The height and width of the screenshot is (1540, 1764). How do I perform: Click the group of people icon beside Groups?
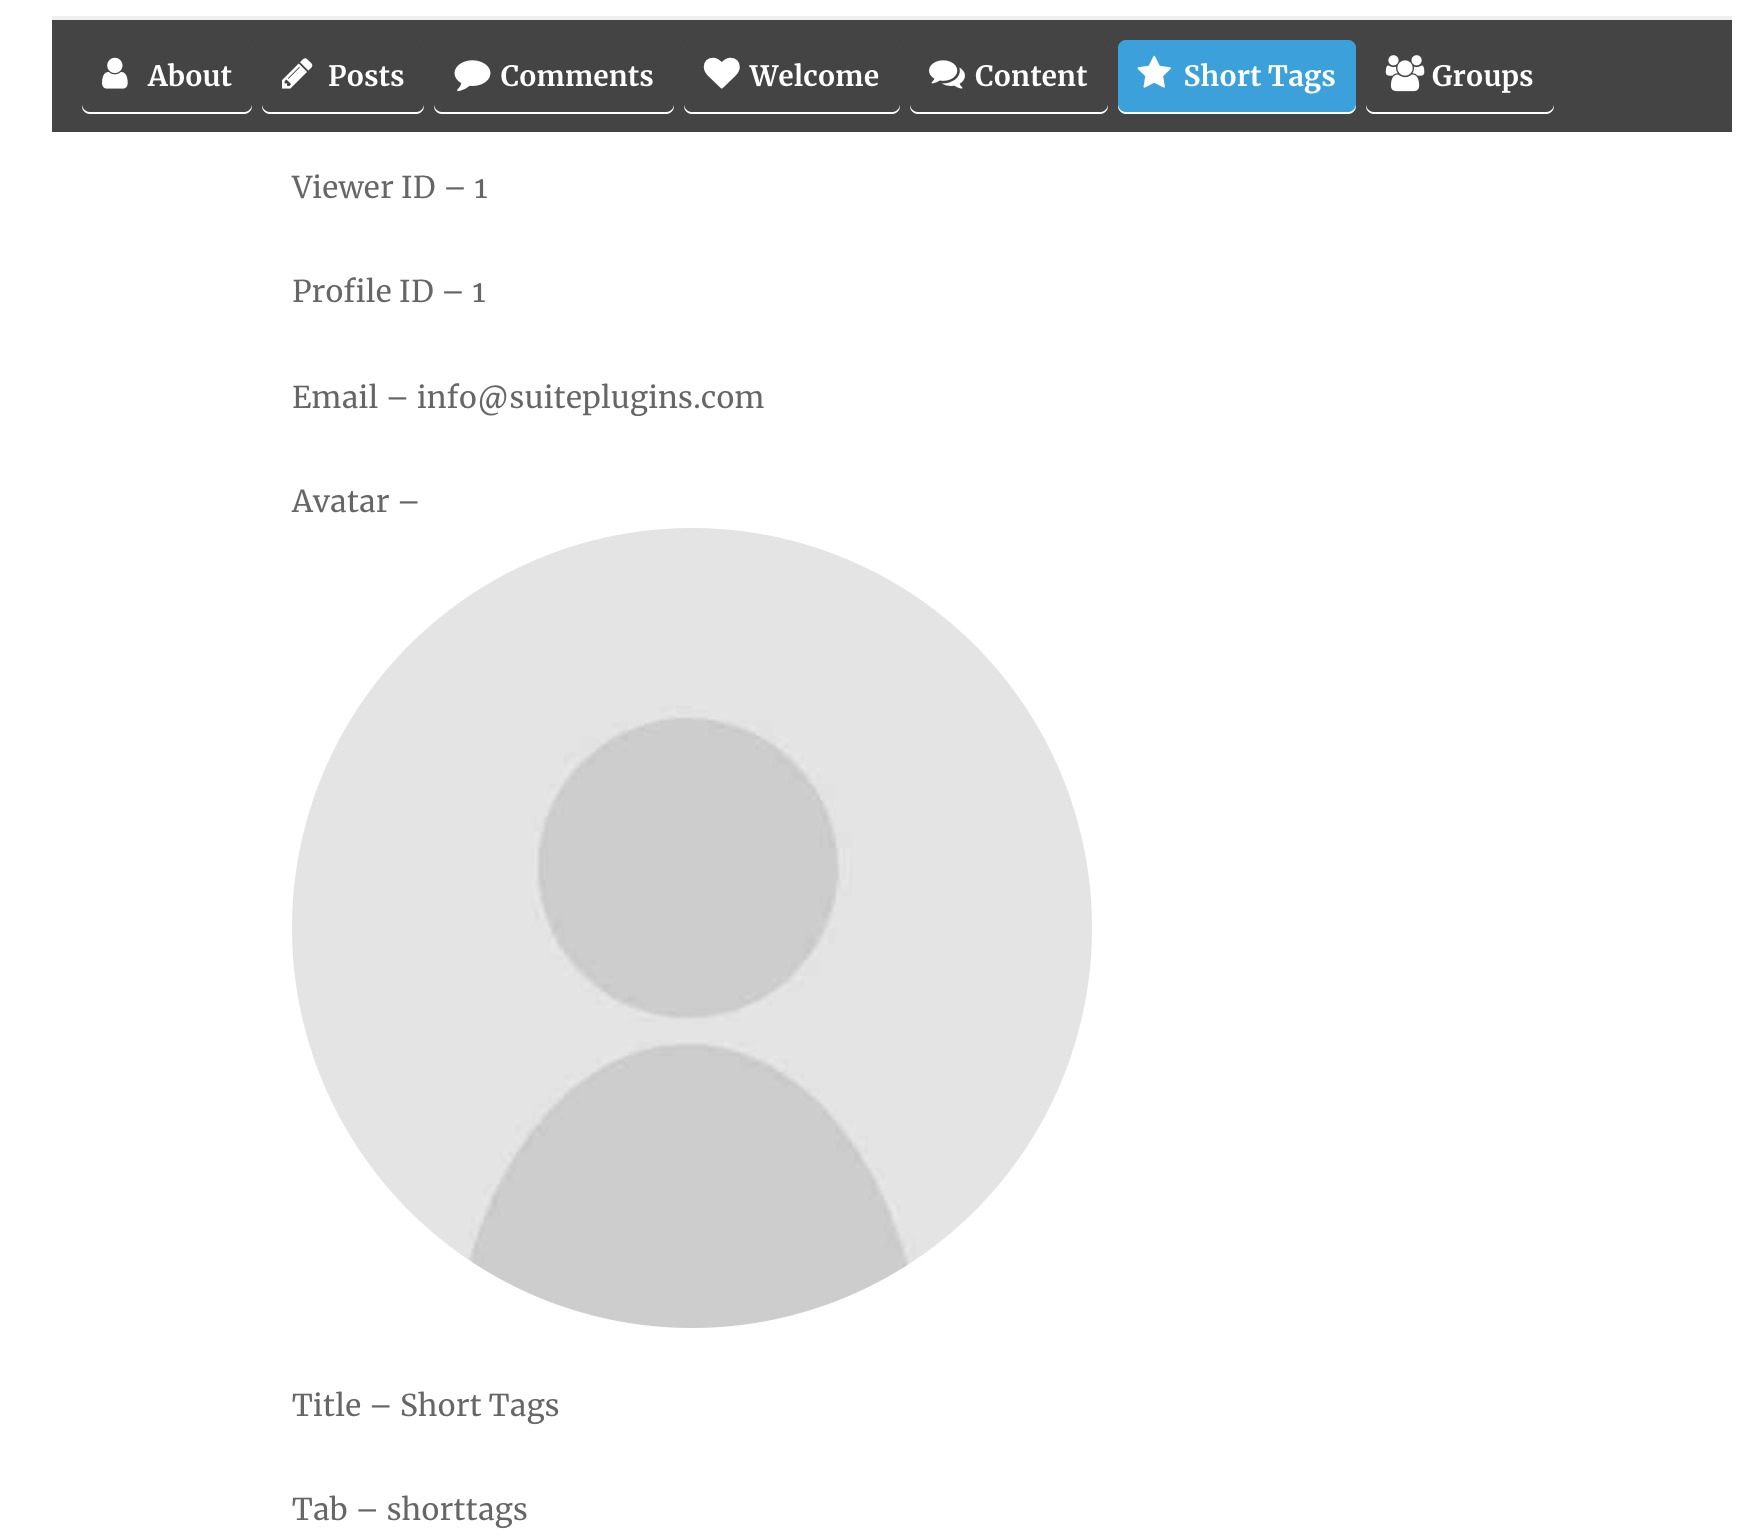click(x=1404, y=74)
